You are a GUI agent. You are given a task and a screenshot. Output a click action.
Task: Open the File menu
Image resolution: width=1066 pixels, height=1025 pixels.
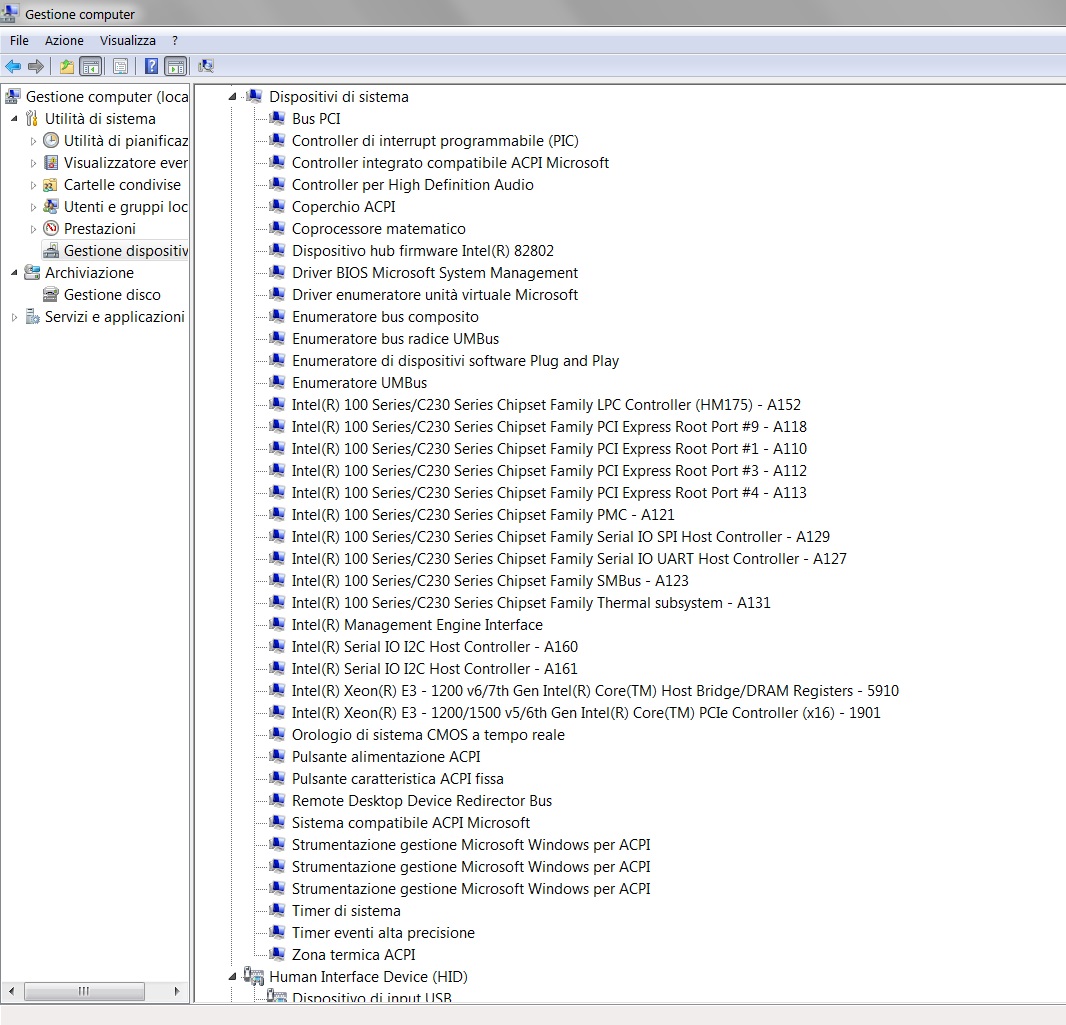pos(19,40)
